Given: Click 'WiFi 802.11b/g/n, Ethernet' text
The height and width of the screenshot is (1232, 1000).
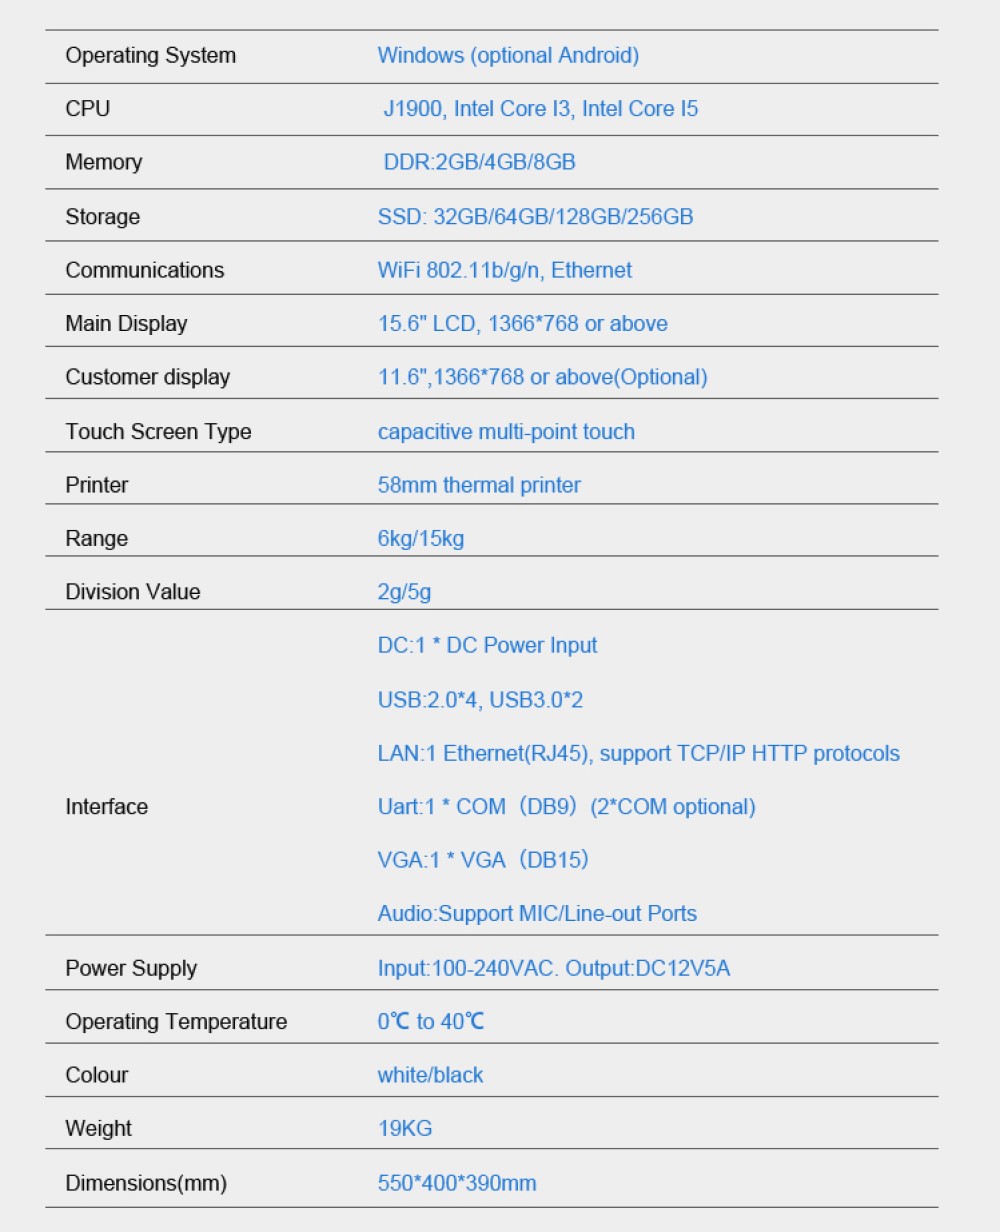Looking at the screenshot, I should (x=505, y=270).
